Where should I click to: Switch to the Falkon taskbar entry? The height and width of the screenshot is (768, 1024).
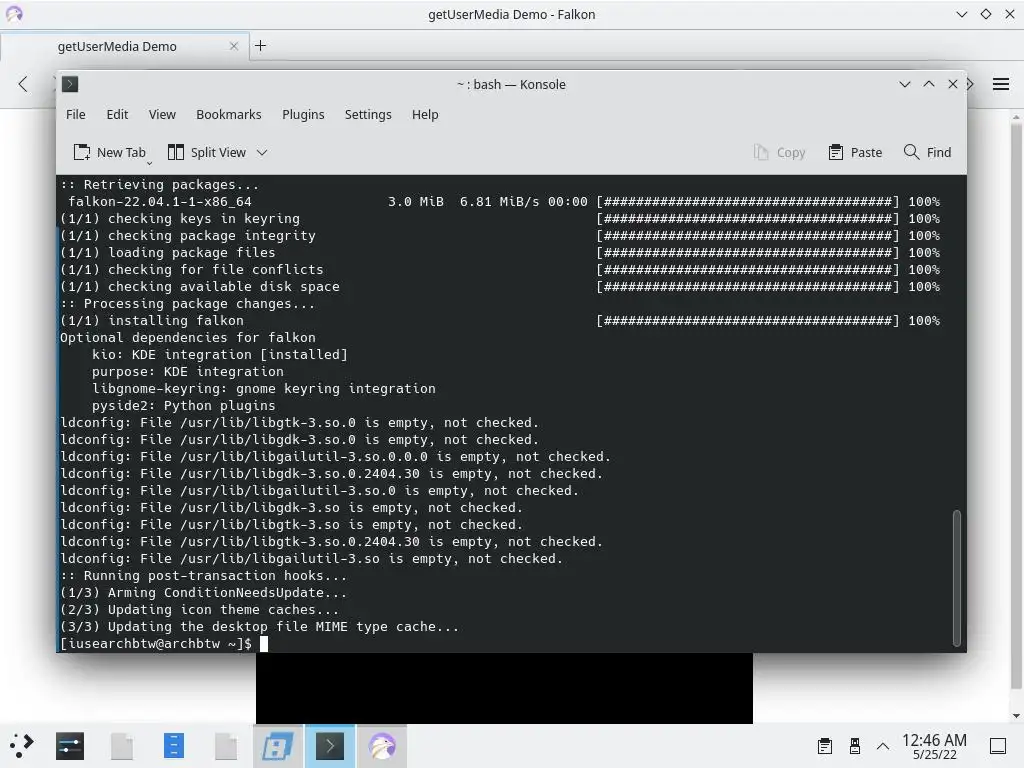[x=382, y=746]
